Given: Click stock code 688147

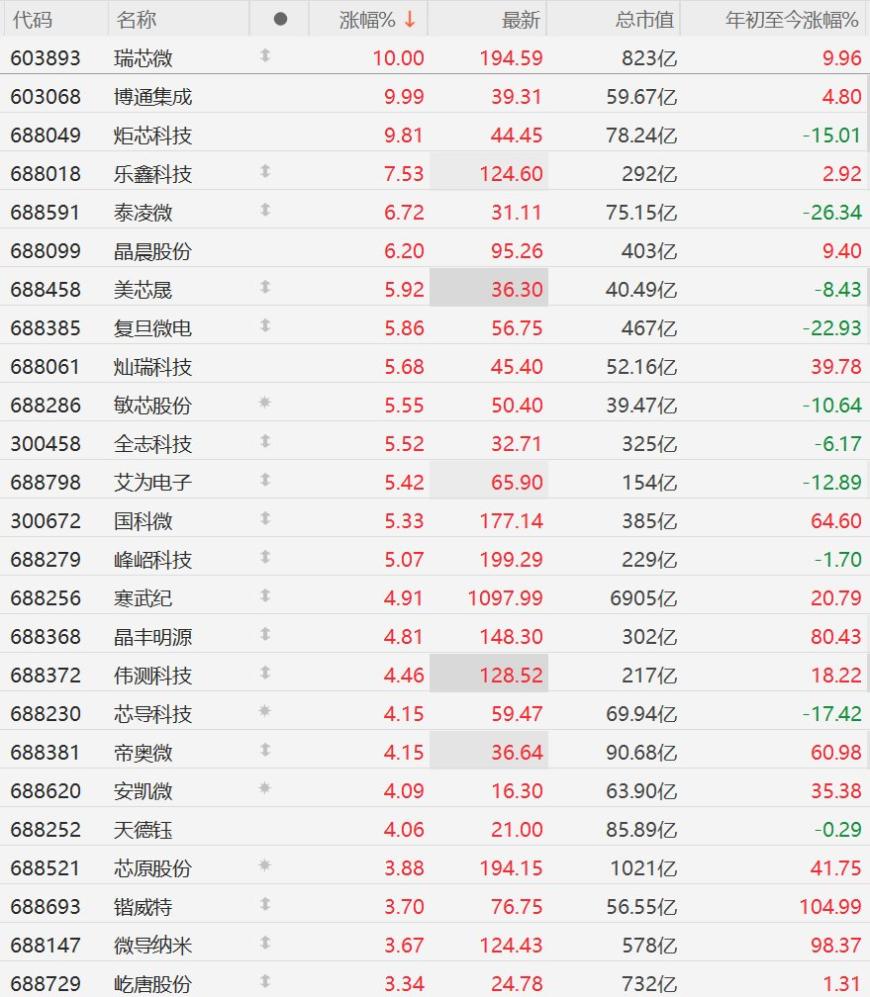Looking at the screenshot, I should click(45, 945).
